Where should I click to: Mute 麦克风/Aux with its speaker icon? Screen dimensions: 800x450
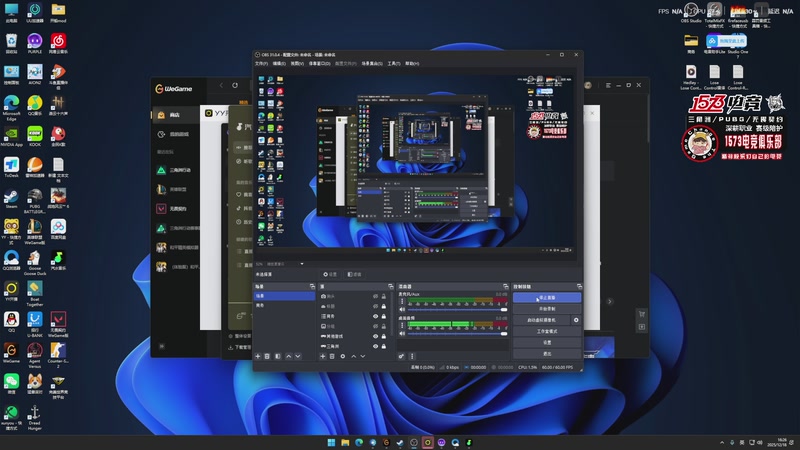tap(402, 309)
